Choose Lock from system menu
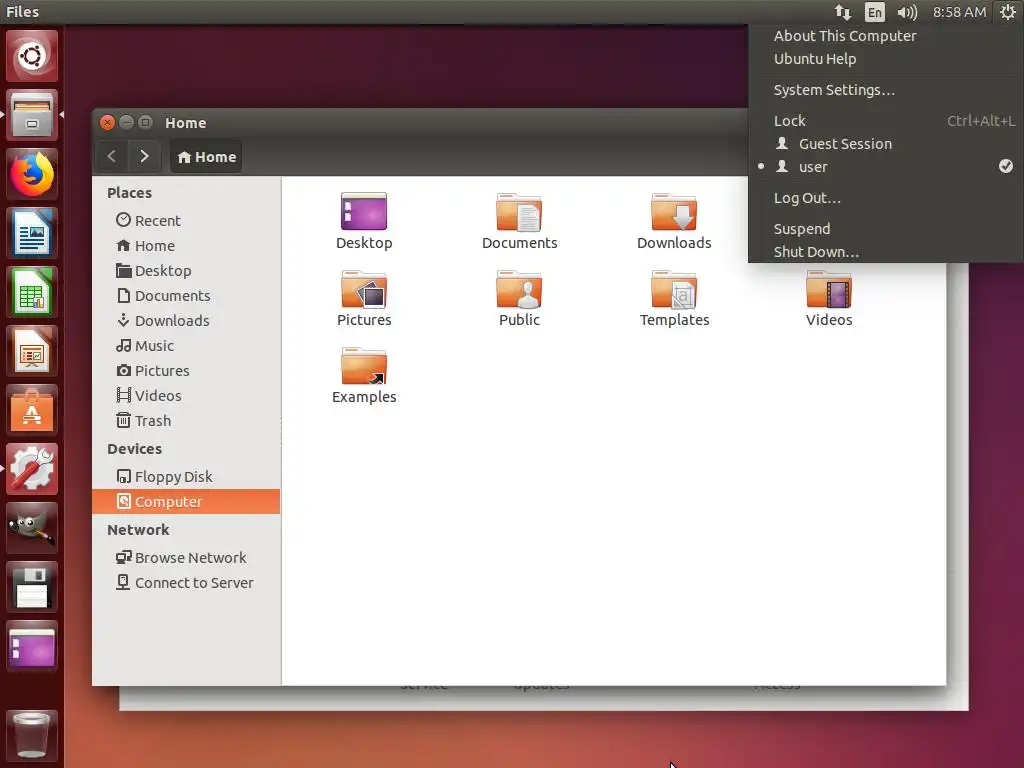Screen dimensions: 1024x768 886,121
